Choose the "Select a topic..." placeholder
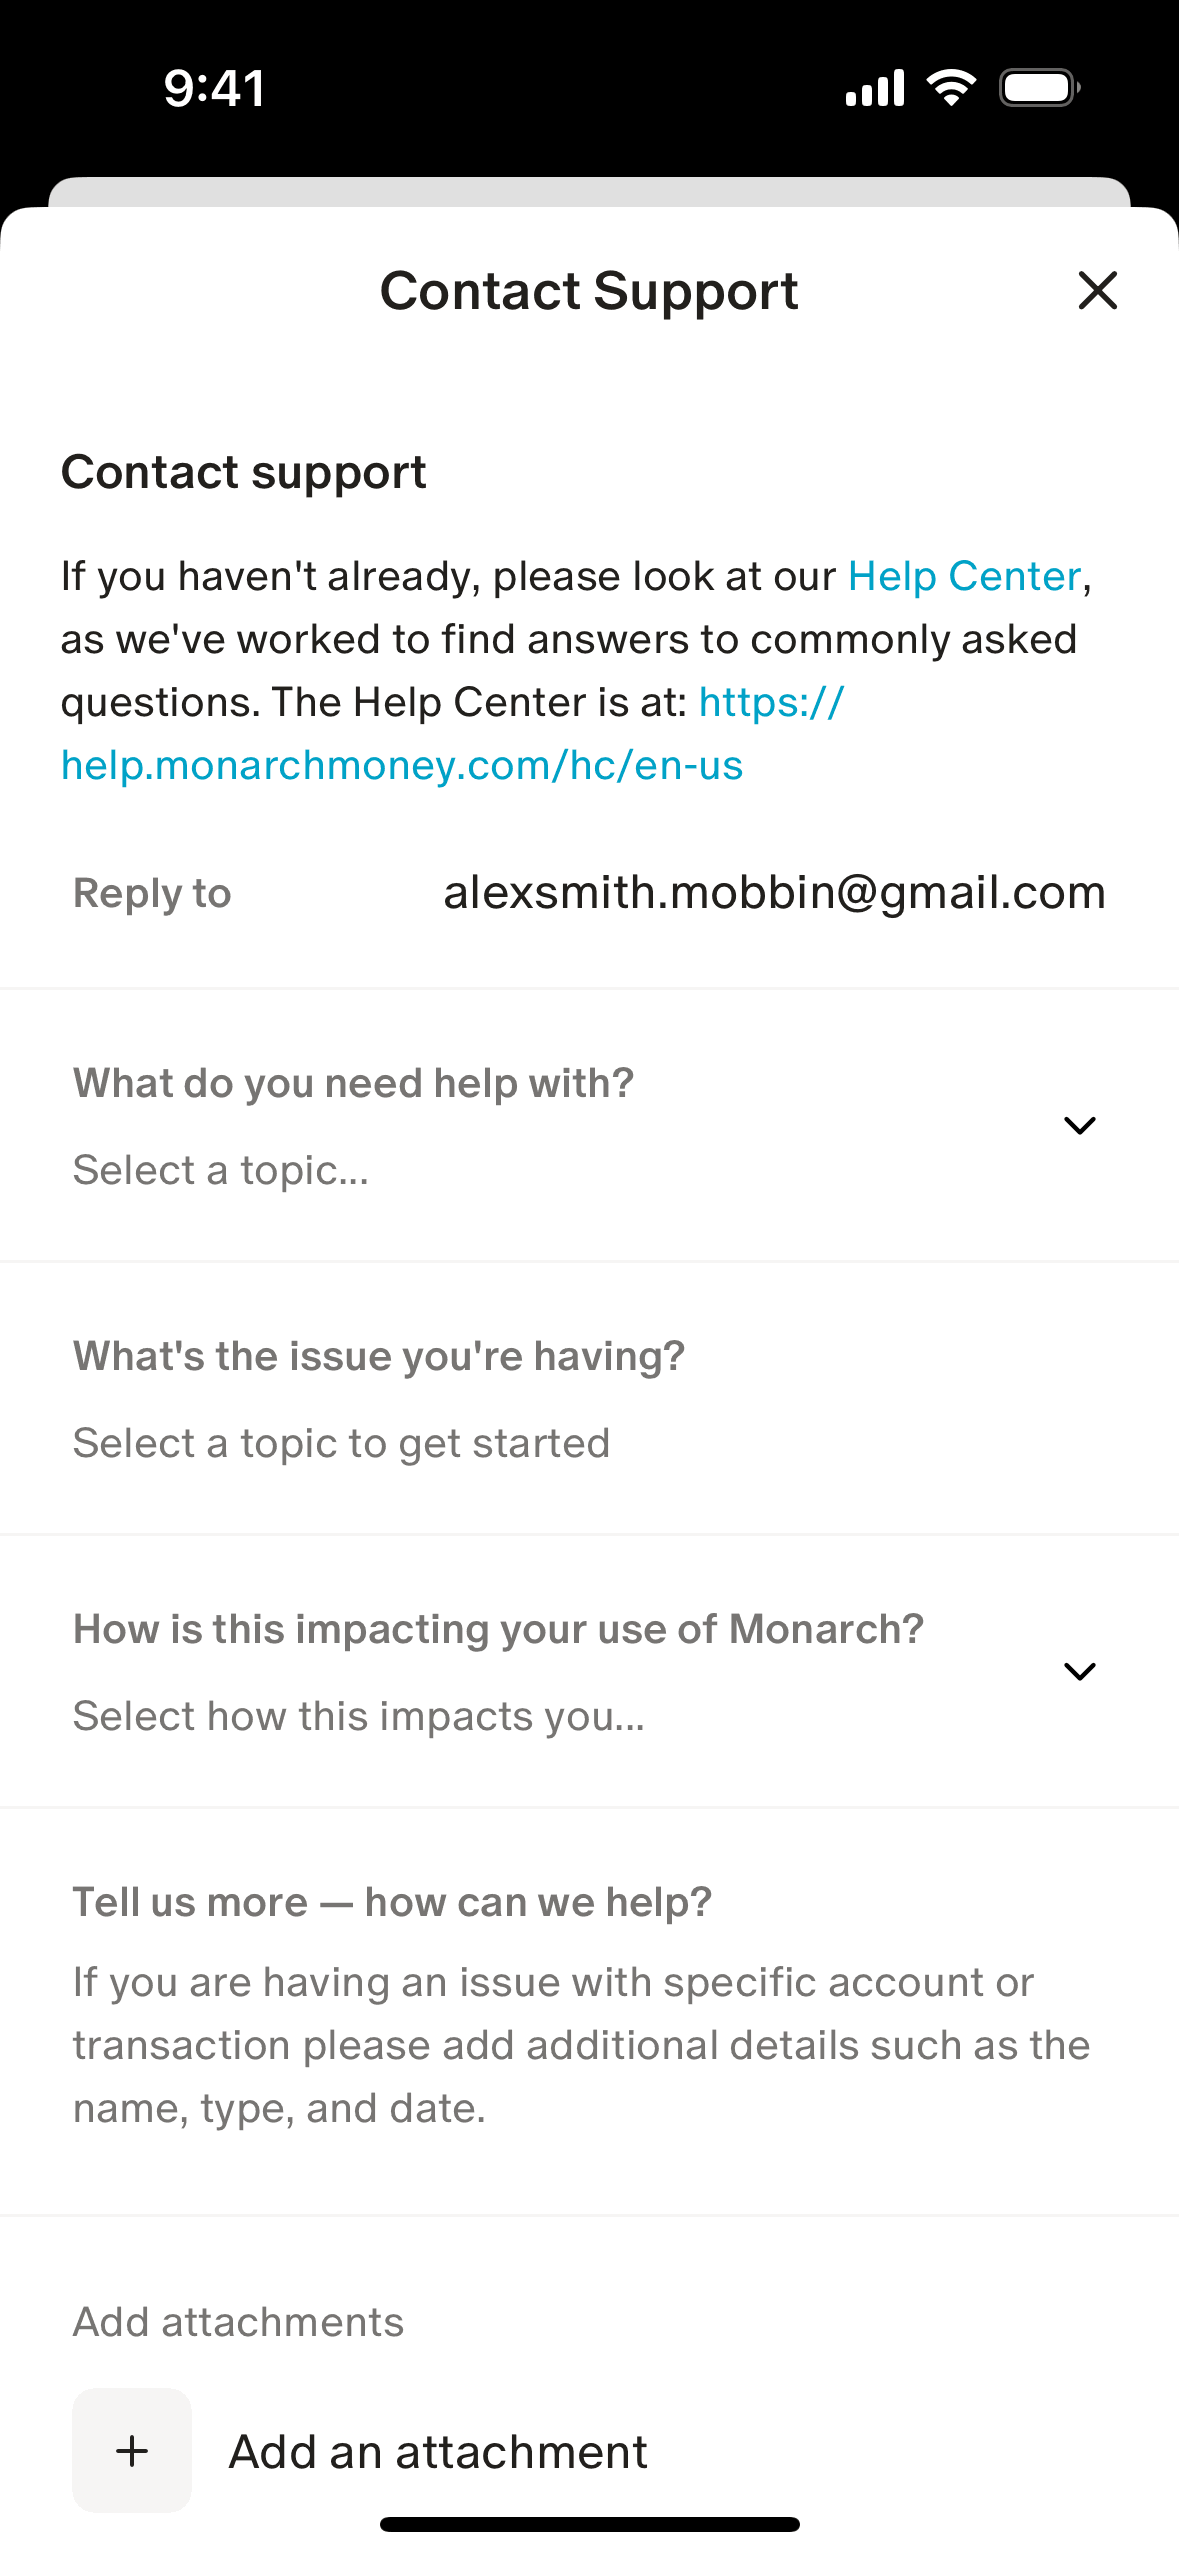 (221, 1171)
